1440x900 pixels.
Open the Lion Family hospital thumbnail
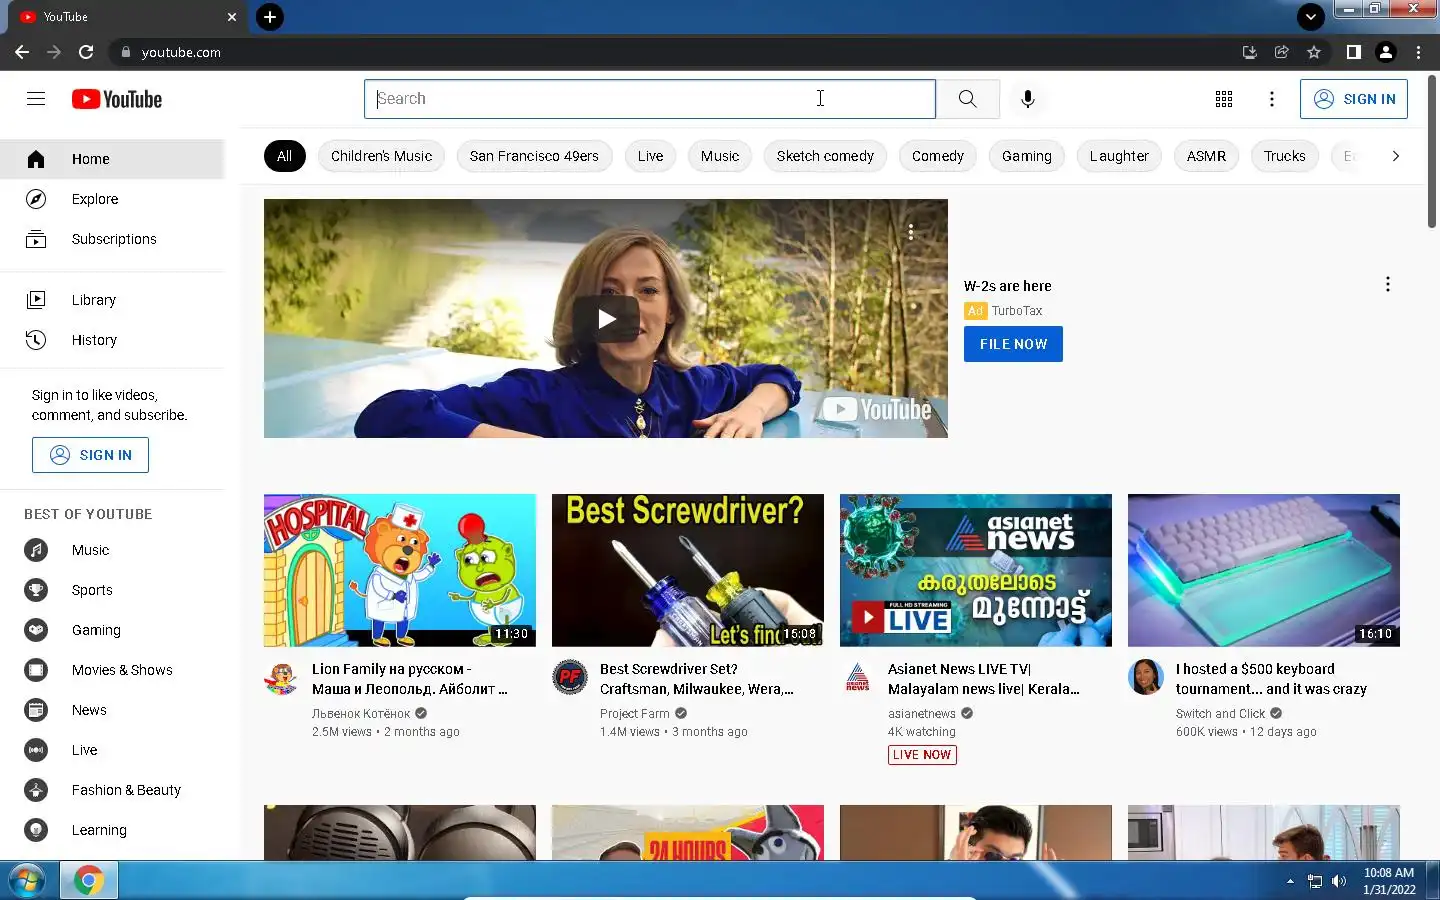click(x=400, y=570)
